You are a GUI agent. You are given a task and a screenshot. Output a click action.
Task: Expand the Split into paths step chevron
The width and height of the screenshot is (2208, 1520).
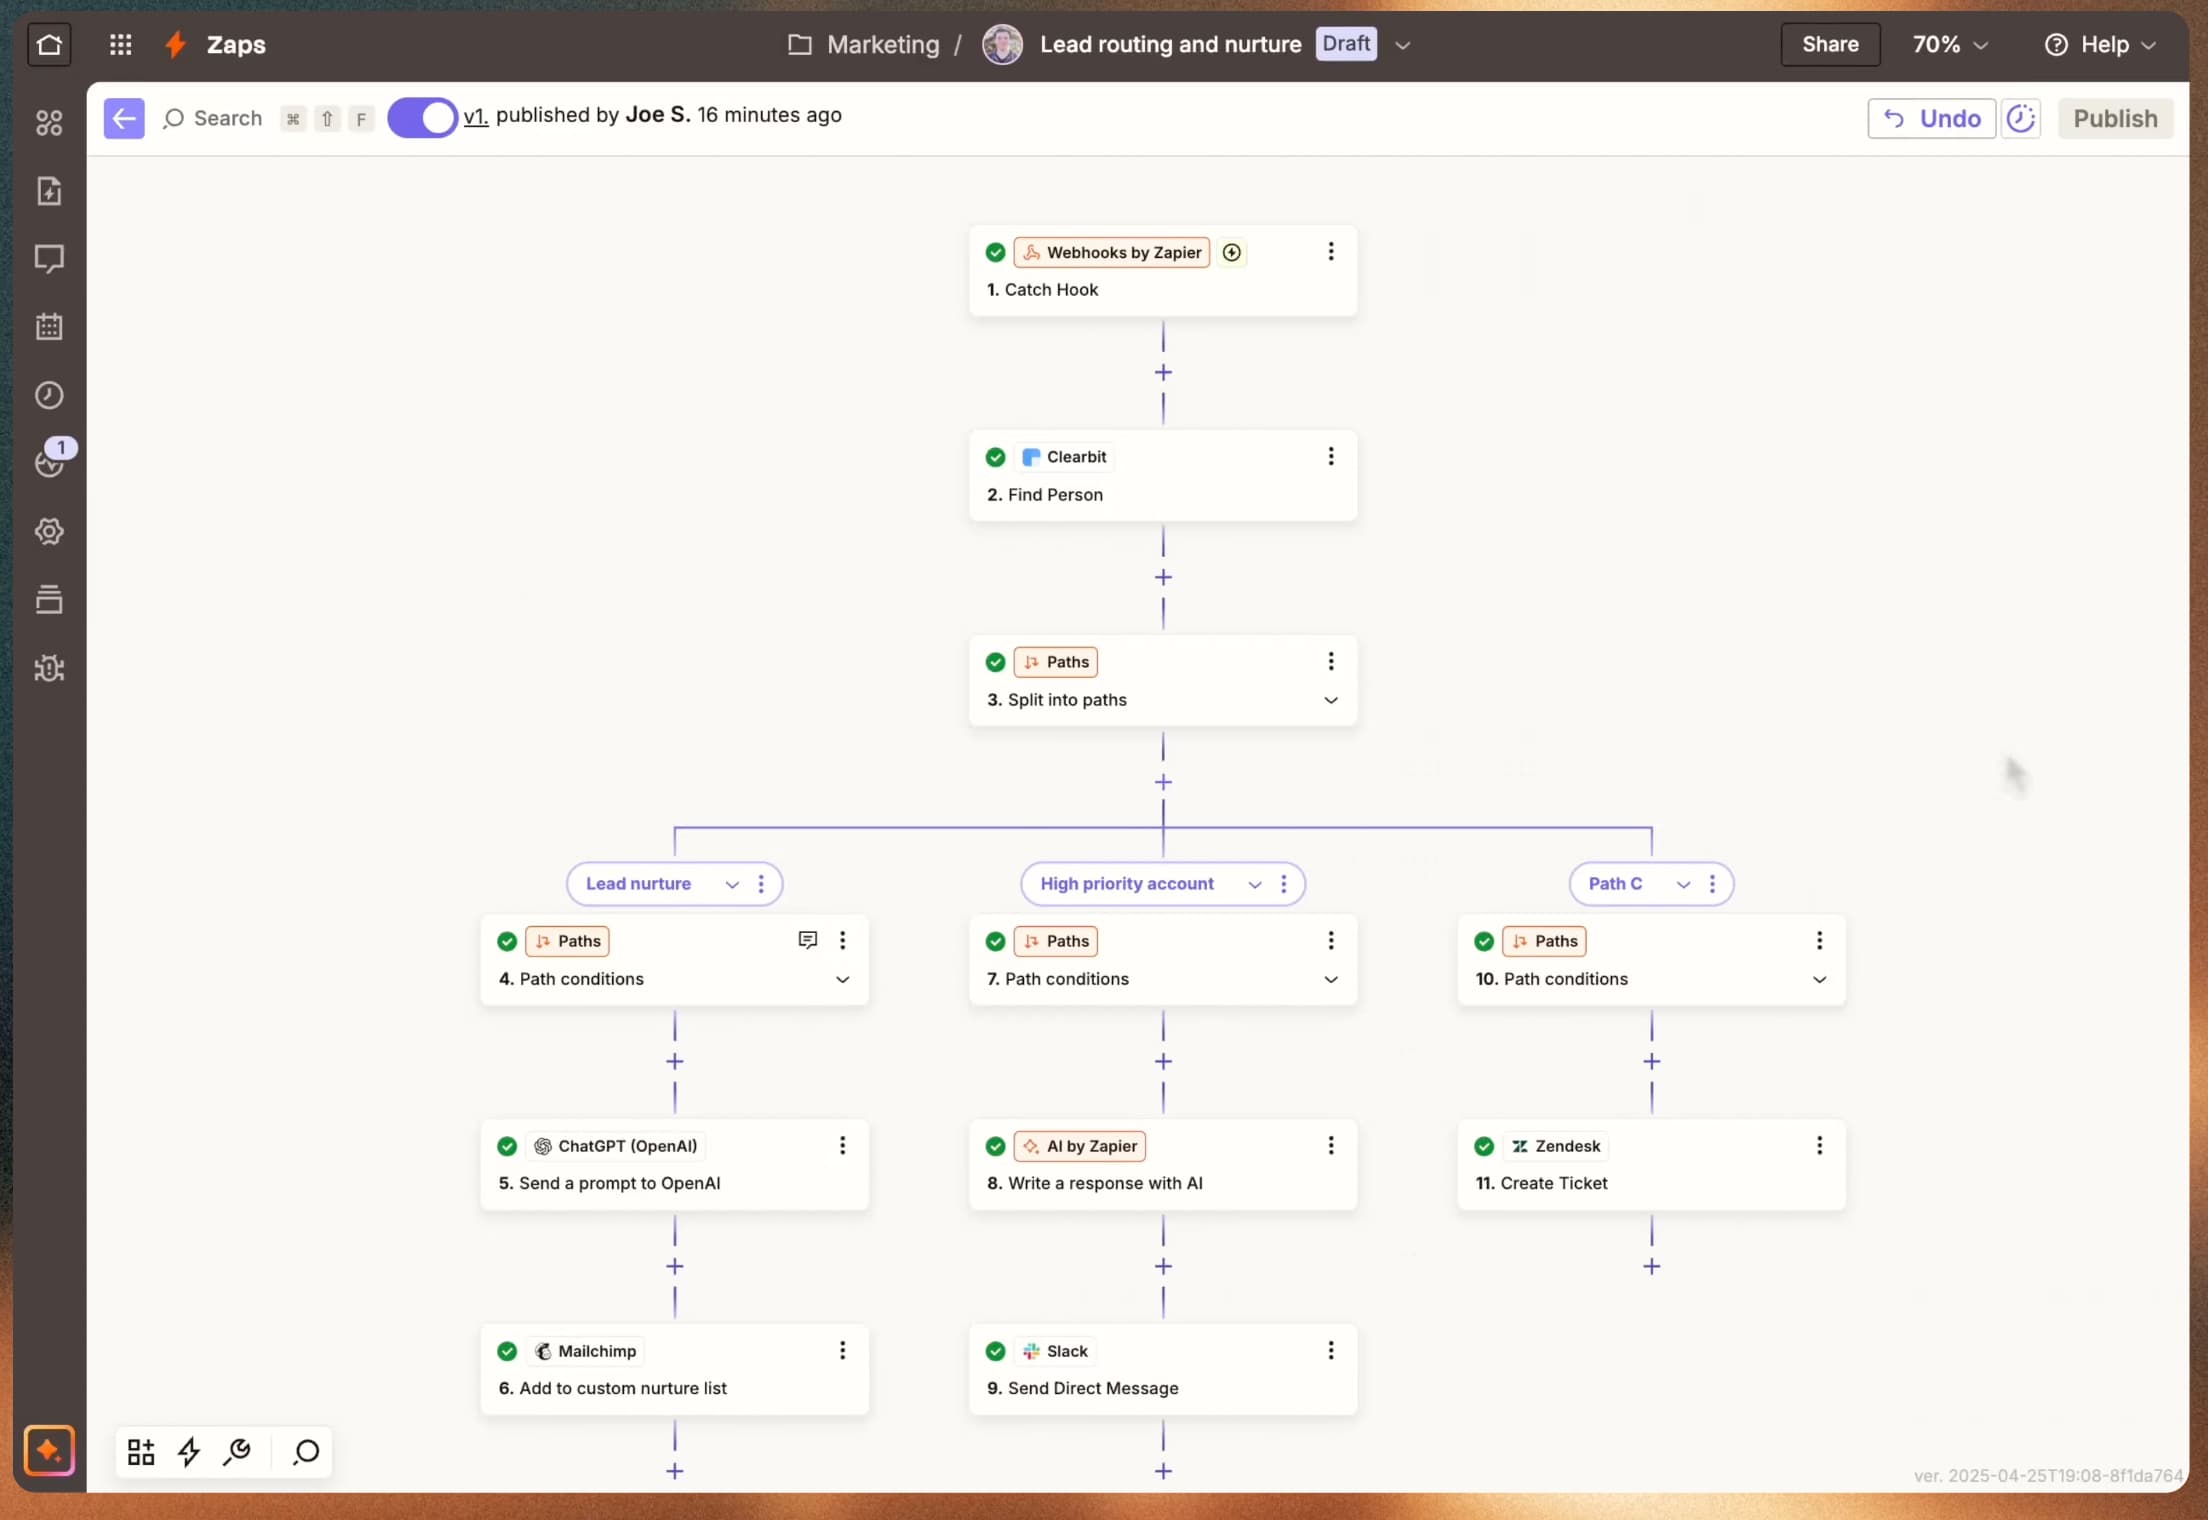pos(1331,700)
